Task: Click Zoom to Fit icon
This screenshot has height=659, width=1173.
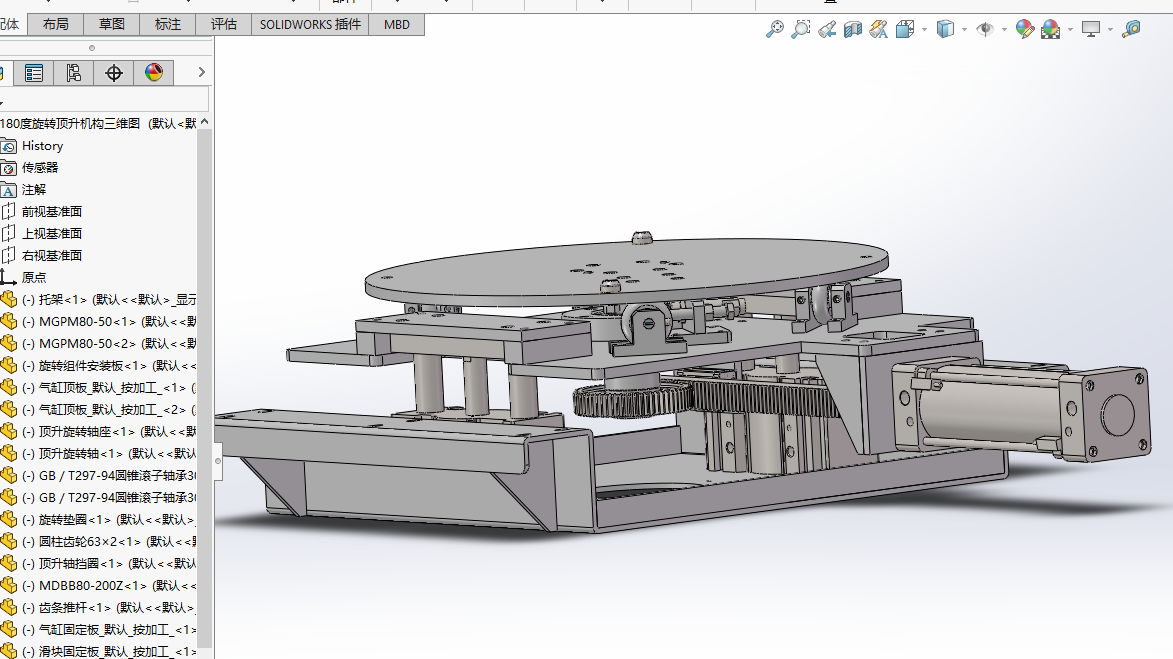Action: (775, 30)
